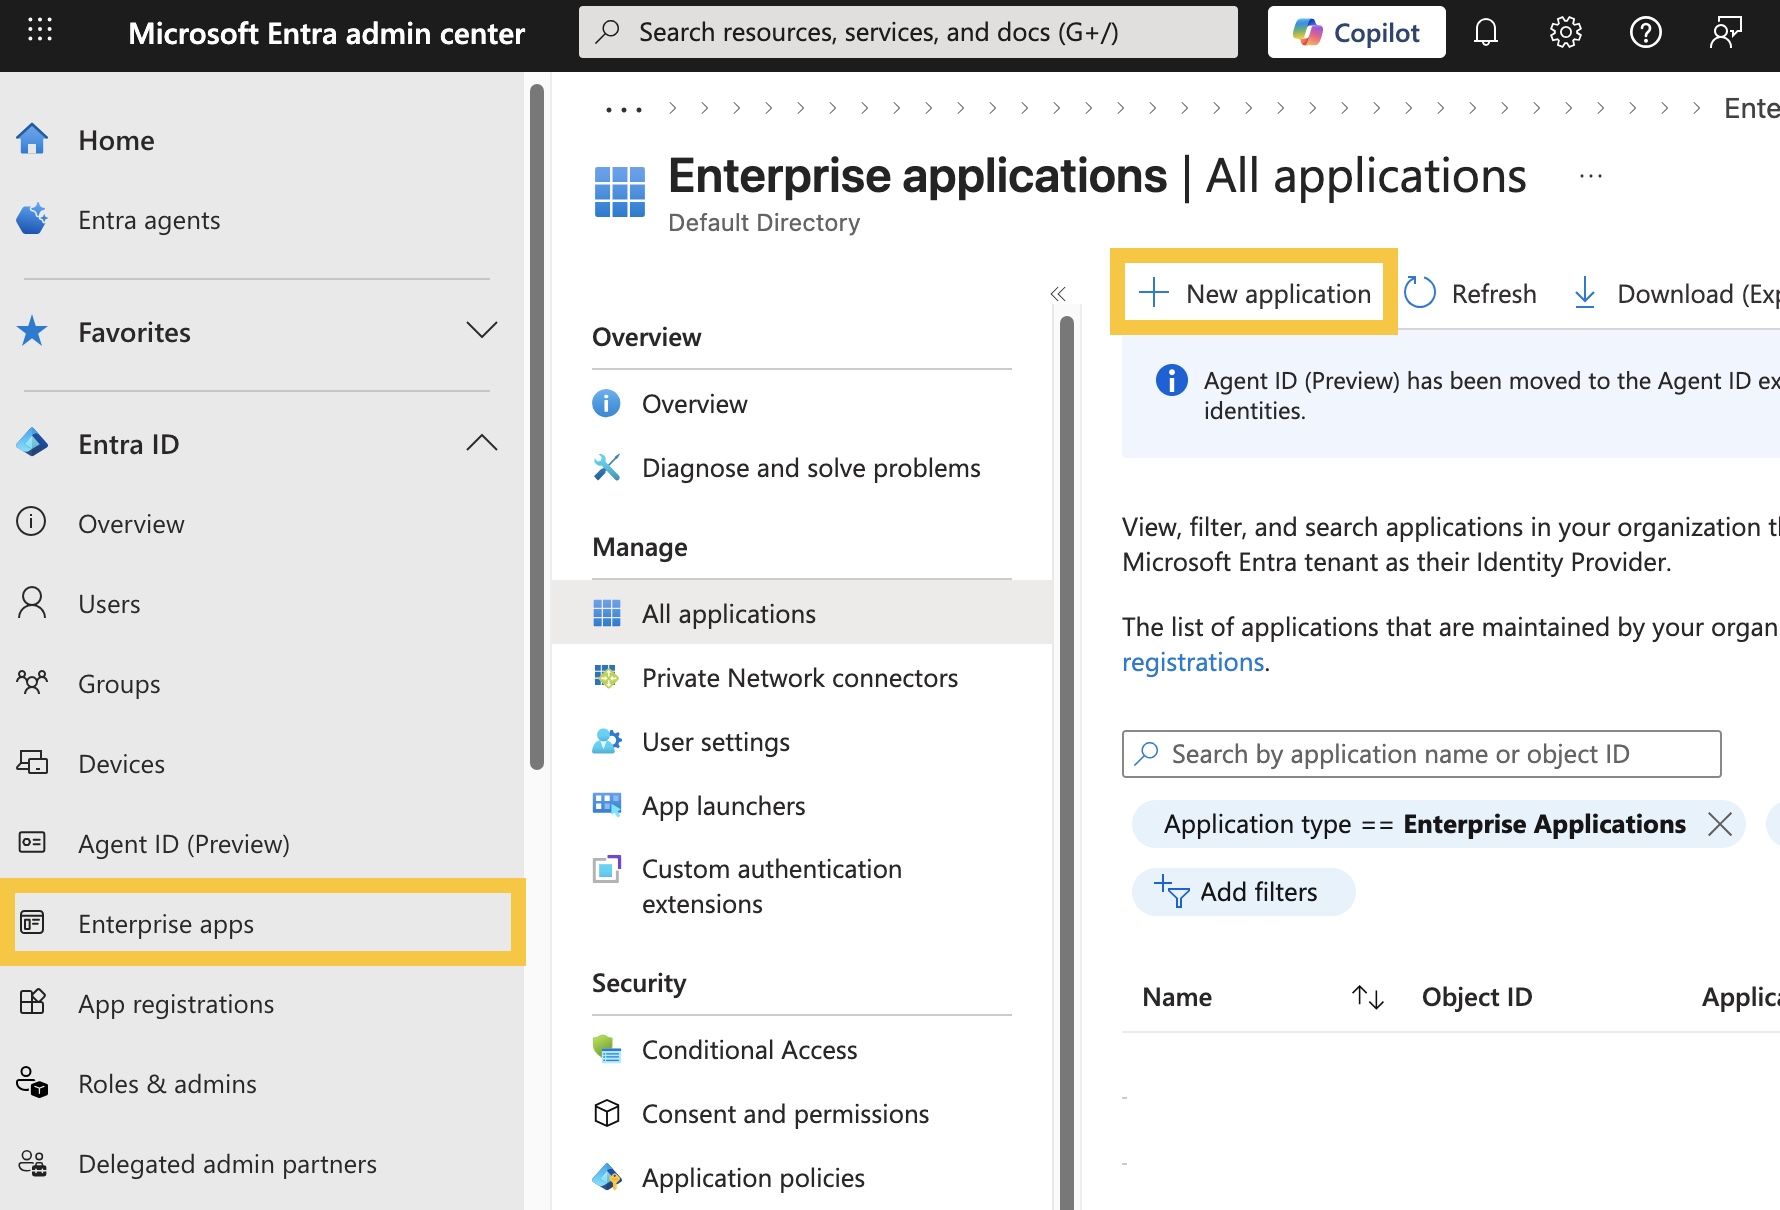1780x1210 pixels.
Task: Select Conditional Access in Security section
Action: [x=749, y=1050]
